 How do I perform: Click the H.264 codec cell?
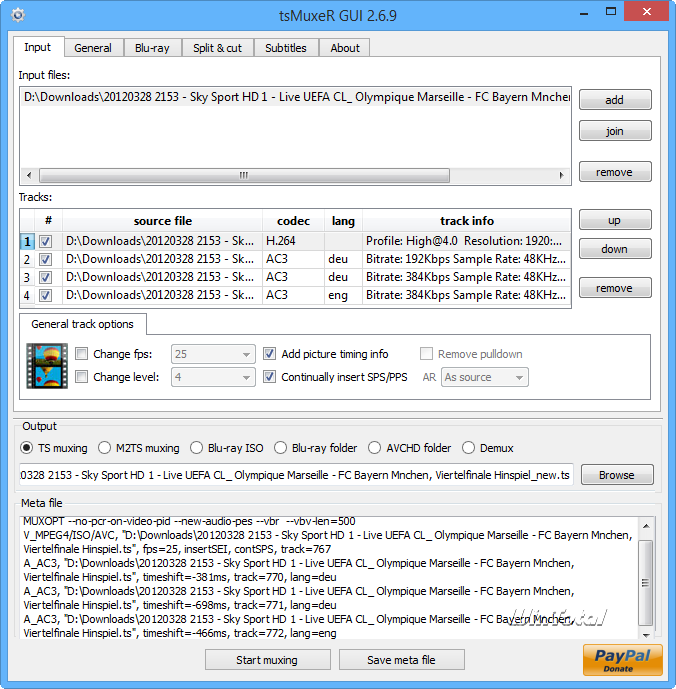(x=294, y=241)
